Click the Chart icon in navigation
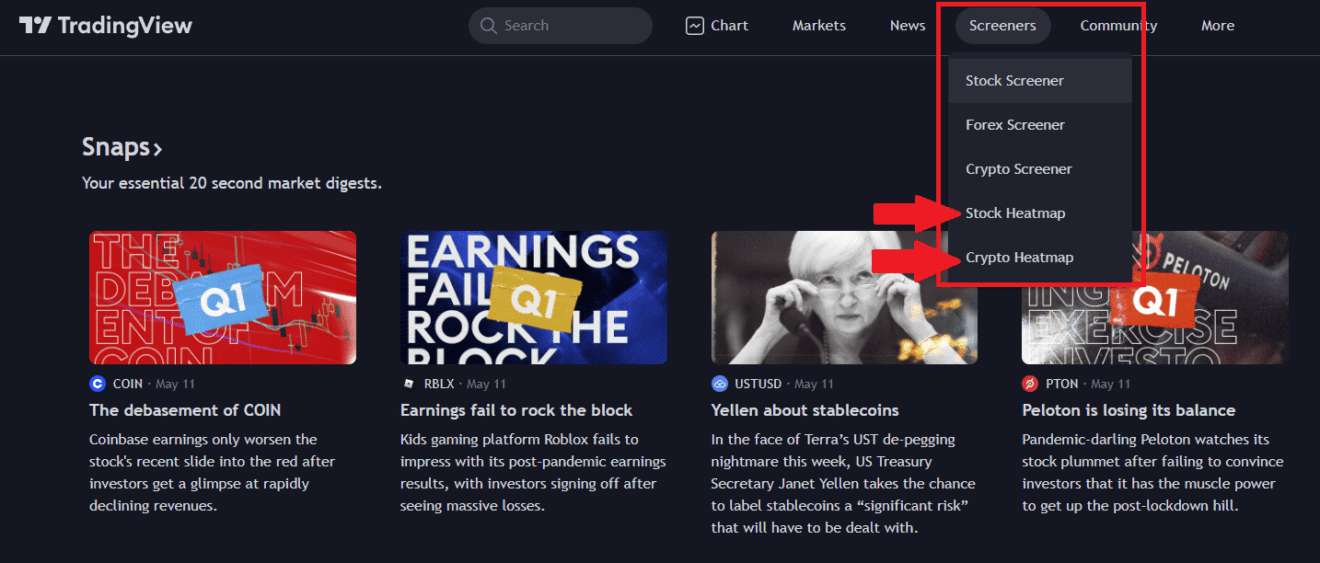This screenshot has width=1320, height=563. (695, 26)
